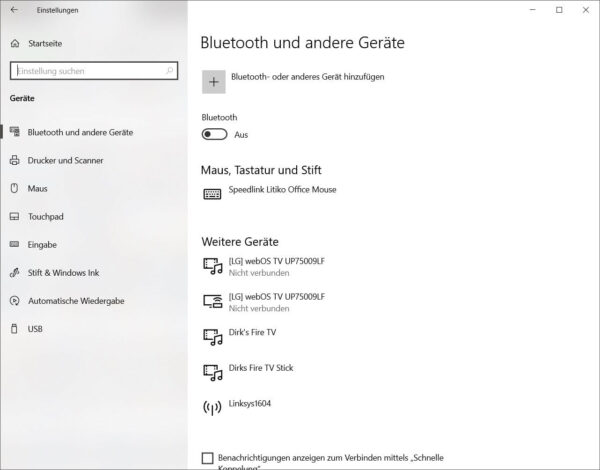Click the plus icon to add a device
This screenshot has width=600, height=470.
214,82
